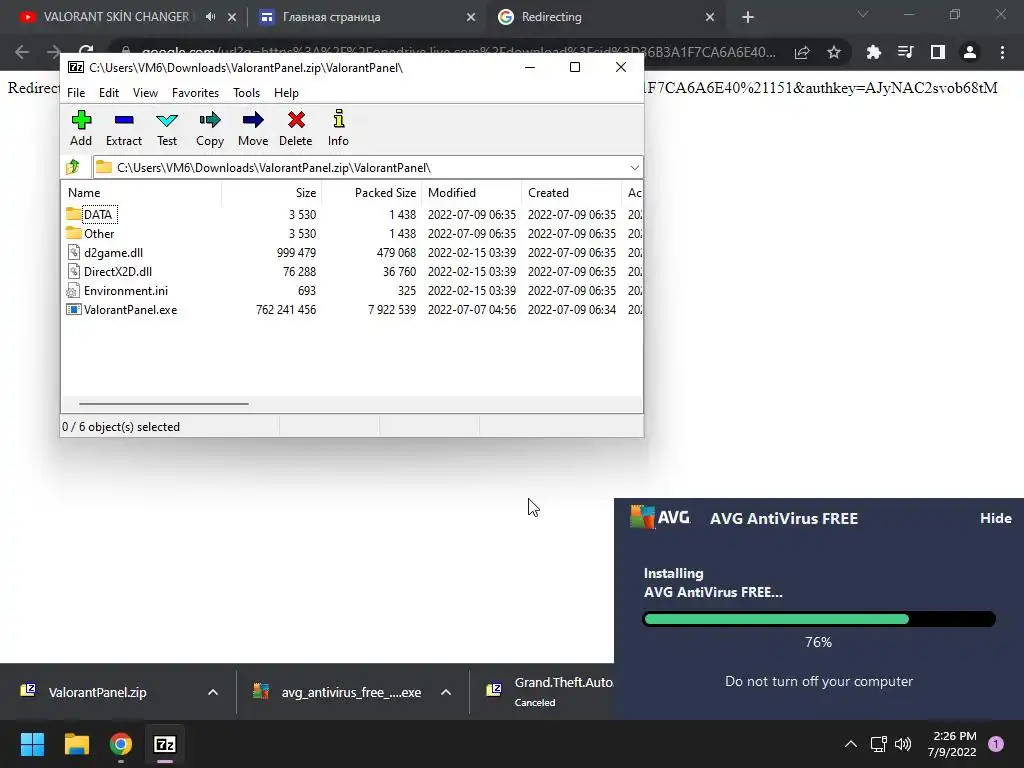Open network status tray icon
Viewport: 1024px width, 768px height.
[x=878, y=744]
